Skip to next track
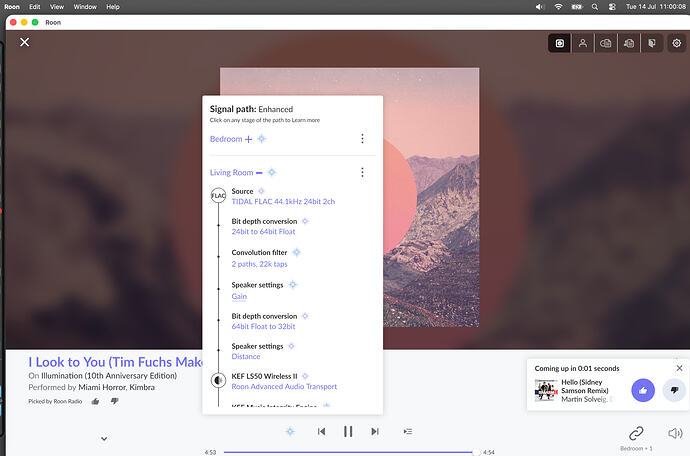 375,431
